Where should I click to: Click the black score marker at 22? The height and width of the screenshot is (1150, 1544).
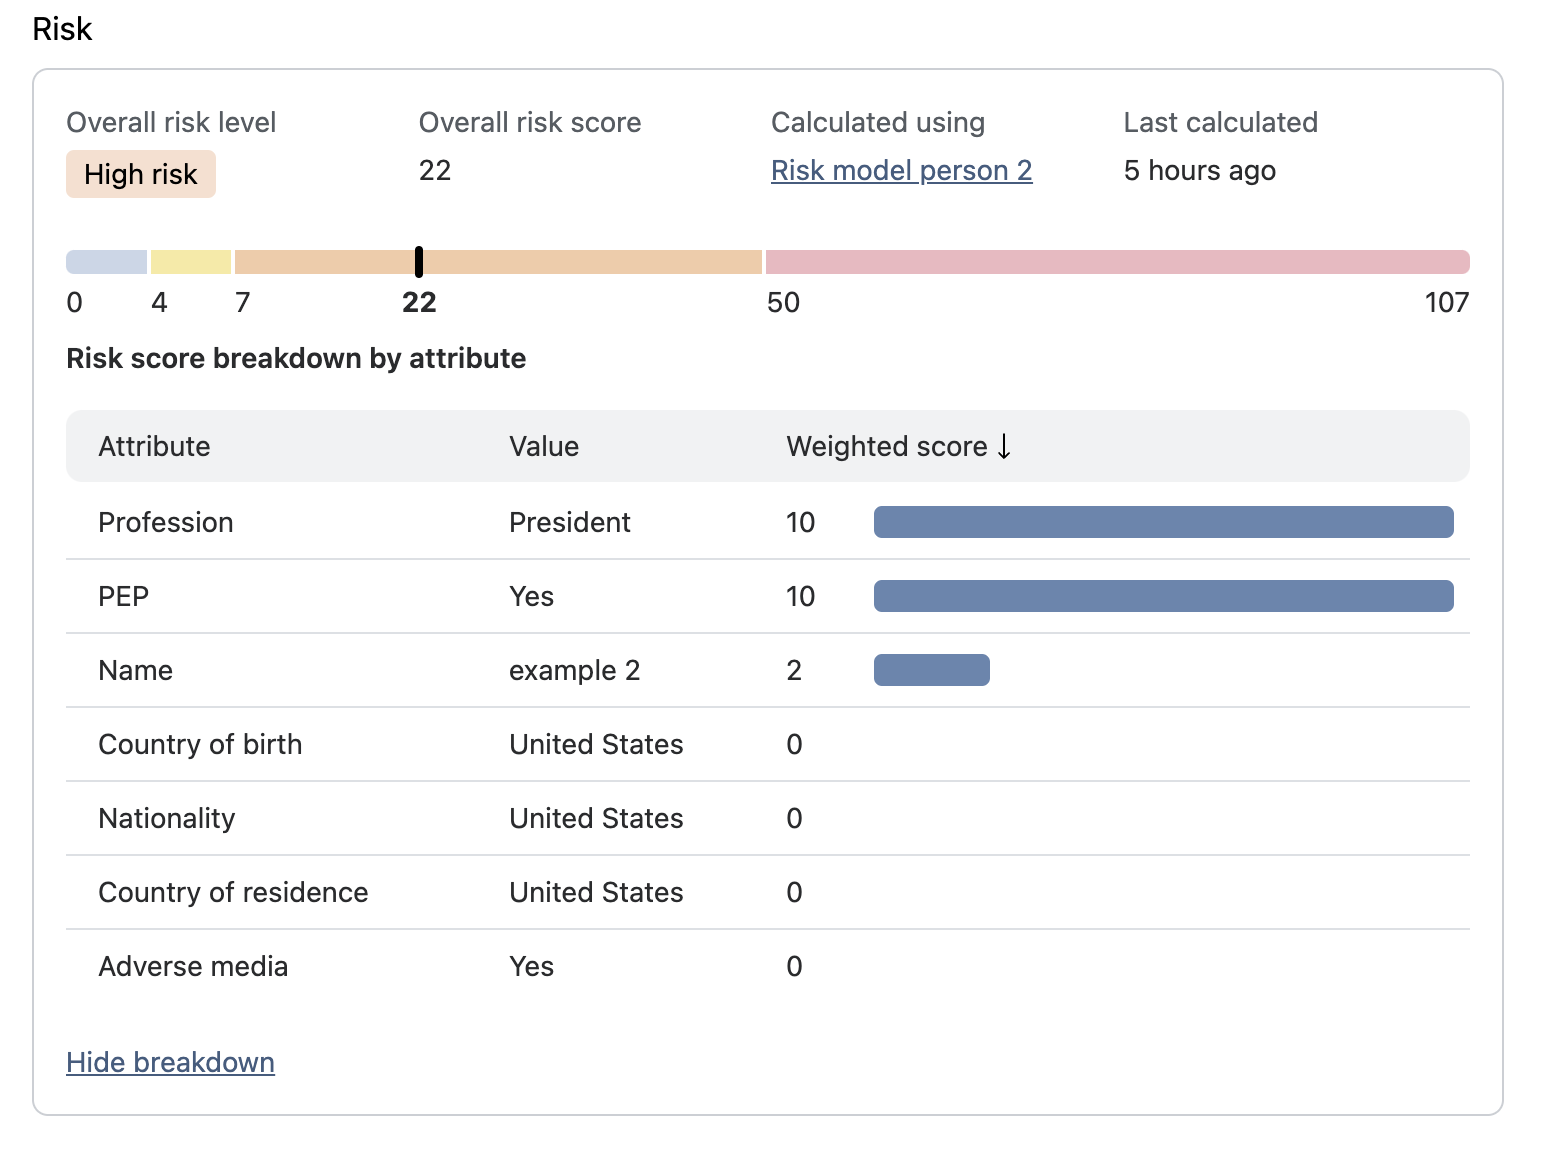418,262
